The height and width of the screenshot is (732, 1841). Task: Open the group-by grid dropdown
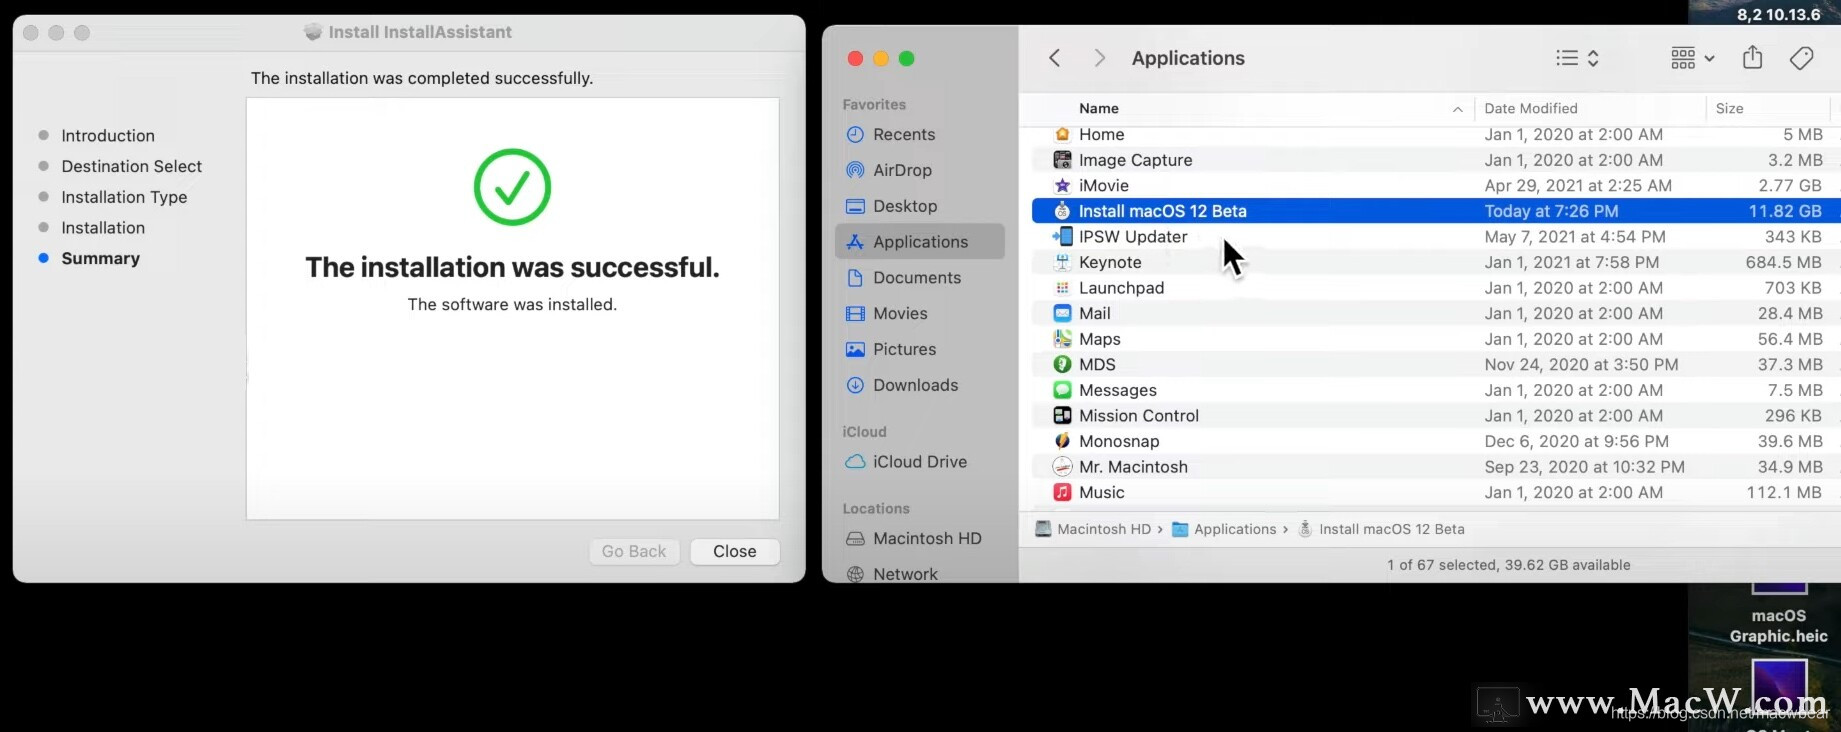click(x=1692, y=58)
